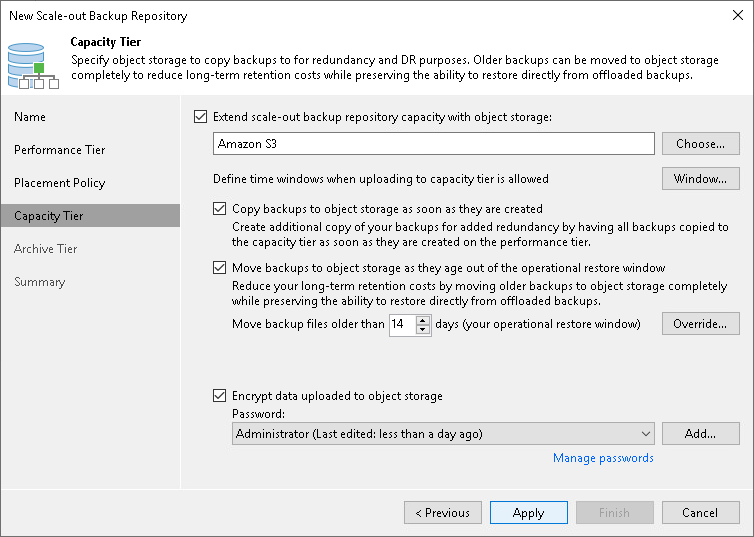Click the Choose... button
This screenshot has width=754, height=537.
coord(701,144)
